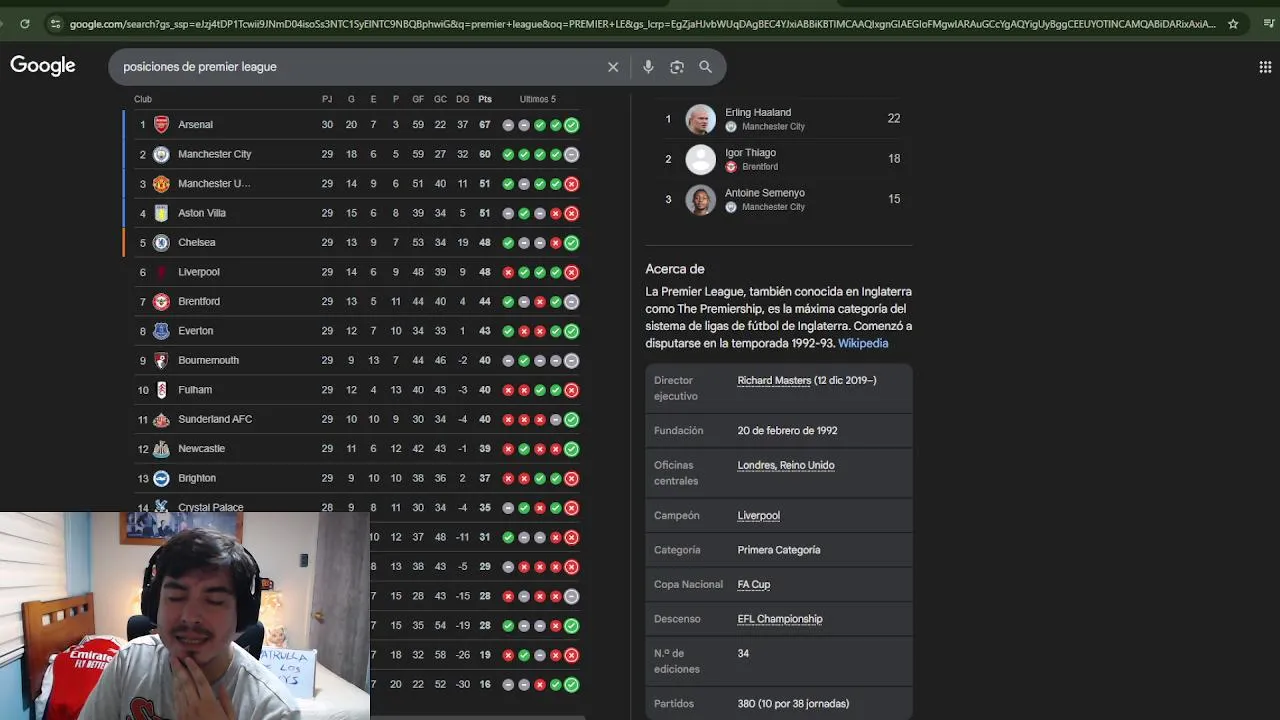The height and width of the screenshot is (720, 1280).
Task: Click the Últimos 5 column header
Action: point(537,99)
